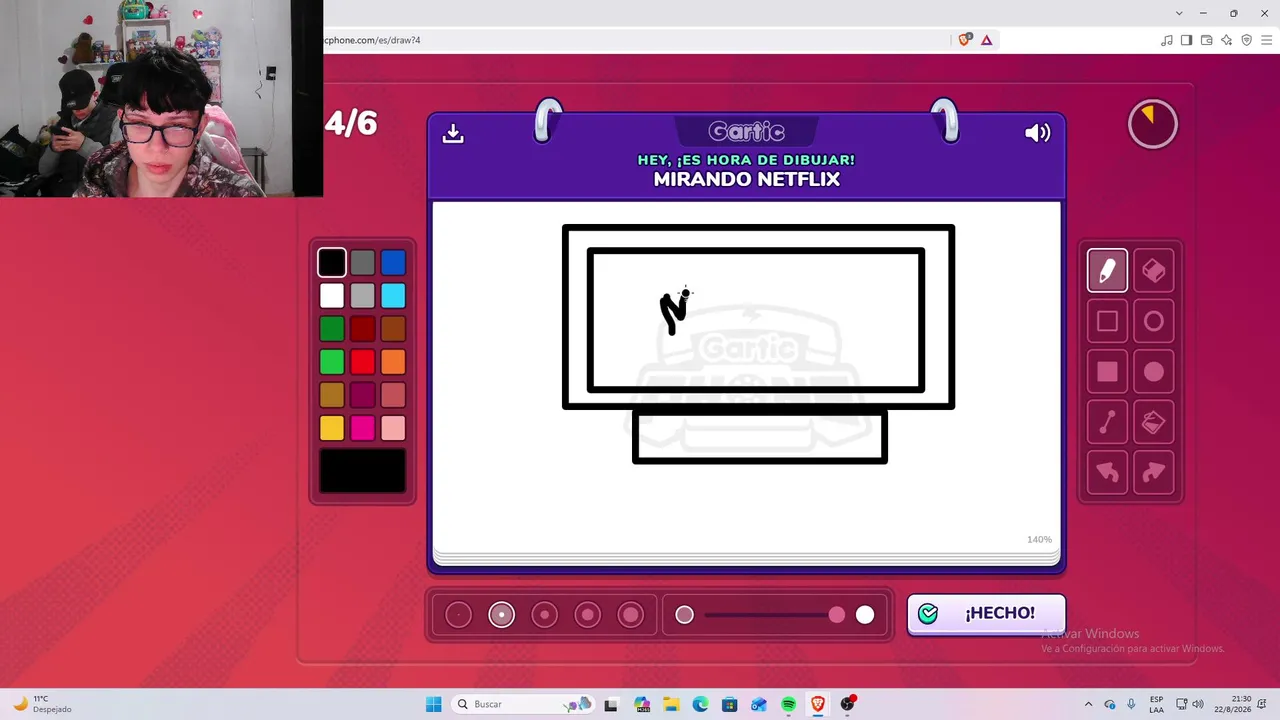The width and height of the screenshot is (1280, 720).
Task: Launch Leo AI sparkle icon
Action: [1227, 40]
